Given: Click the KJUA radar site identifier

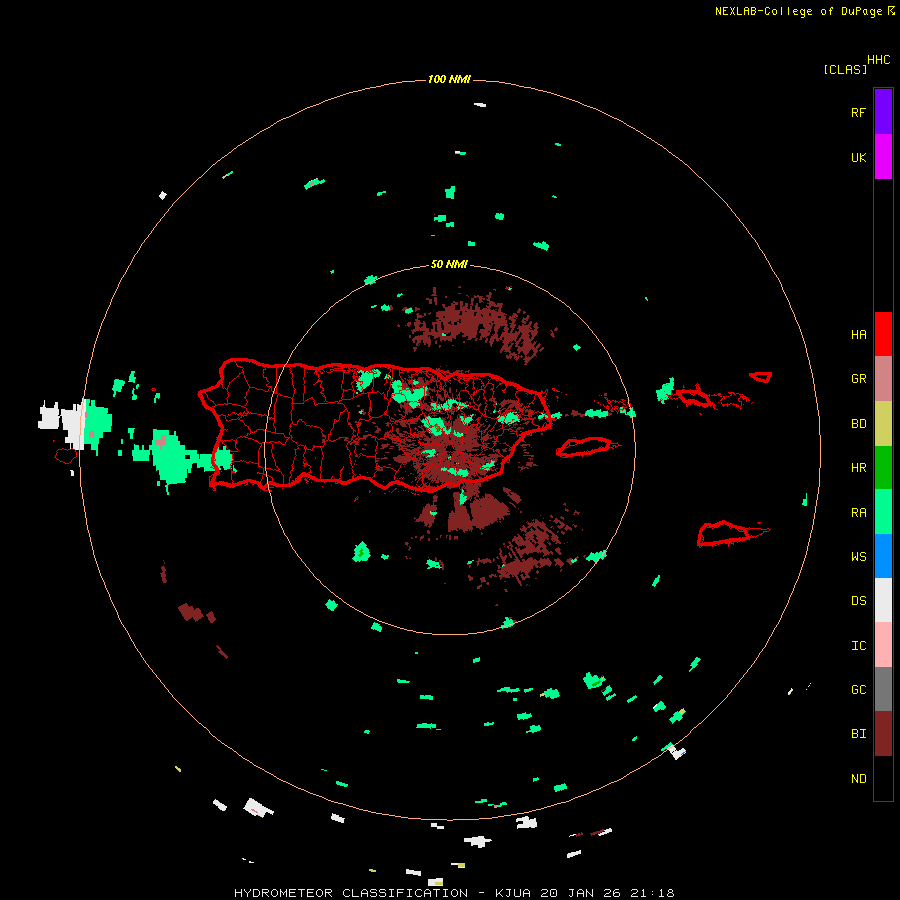Looking at the screenshot, I should click(x=513, y=893).
